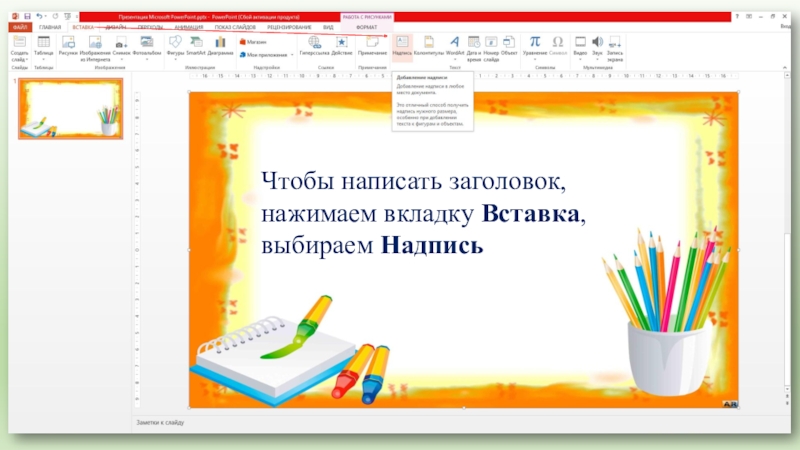Screen dimensions: 800x450
Task: Click the Гиперссылка (Hyperlink) icon
Action: tap(315, 46)
